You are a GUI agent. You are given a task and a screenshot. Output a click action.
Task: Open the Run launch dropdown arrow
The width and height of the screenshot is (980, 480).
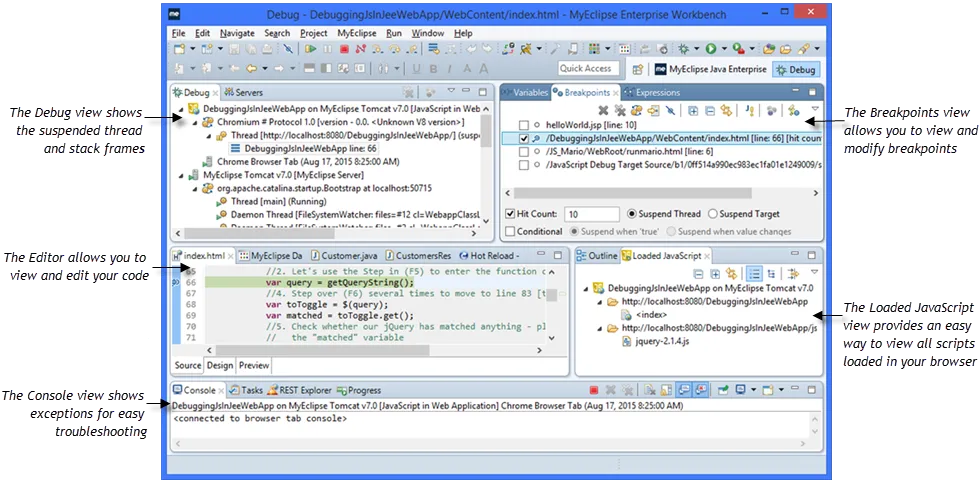pyautogui.click(x=724, y=49)
